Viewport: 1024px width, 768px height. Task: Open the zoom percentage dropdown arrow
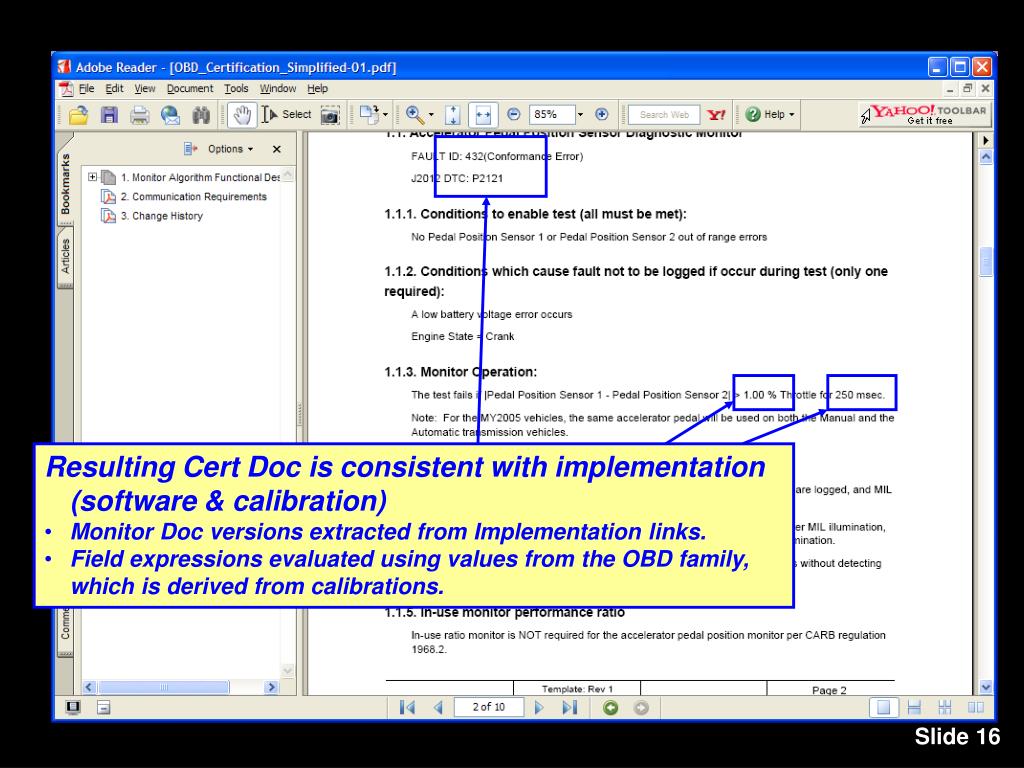(580, 114)
